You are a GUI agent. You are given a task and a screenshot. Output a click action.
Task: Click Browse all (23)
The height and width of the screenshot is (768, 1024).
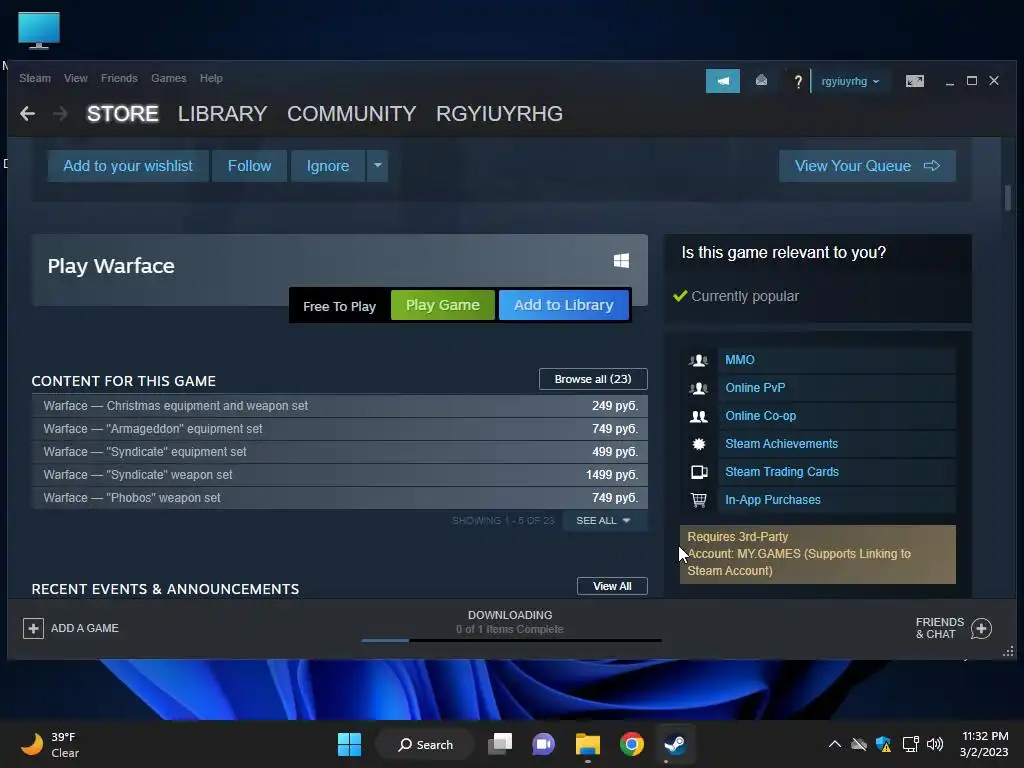593,379
